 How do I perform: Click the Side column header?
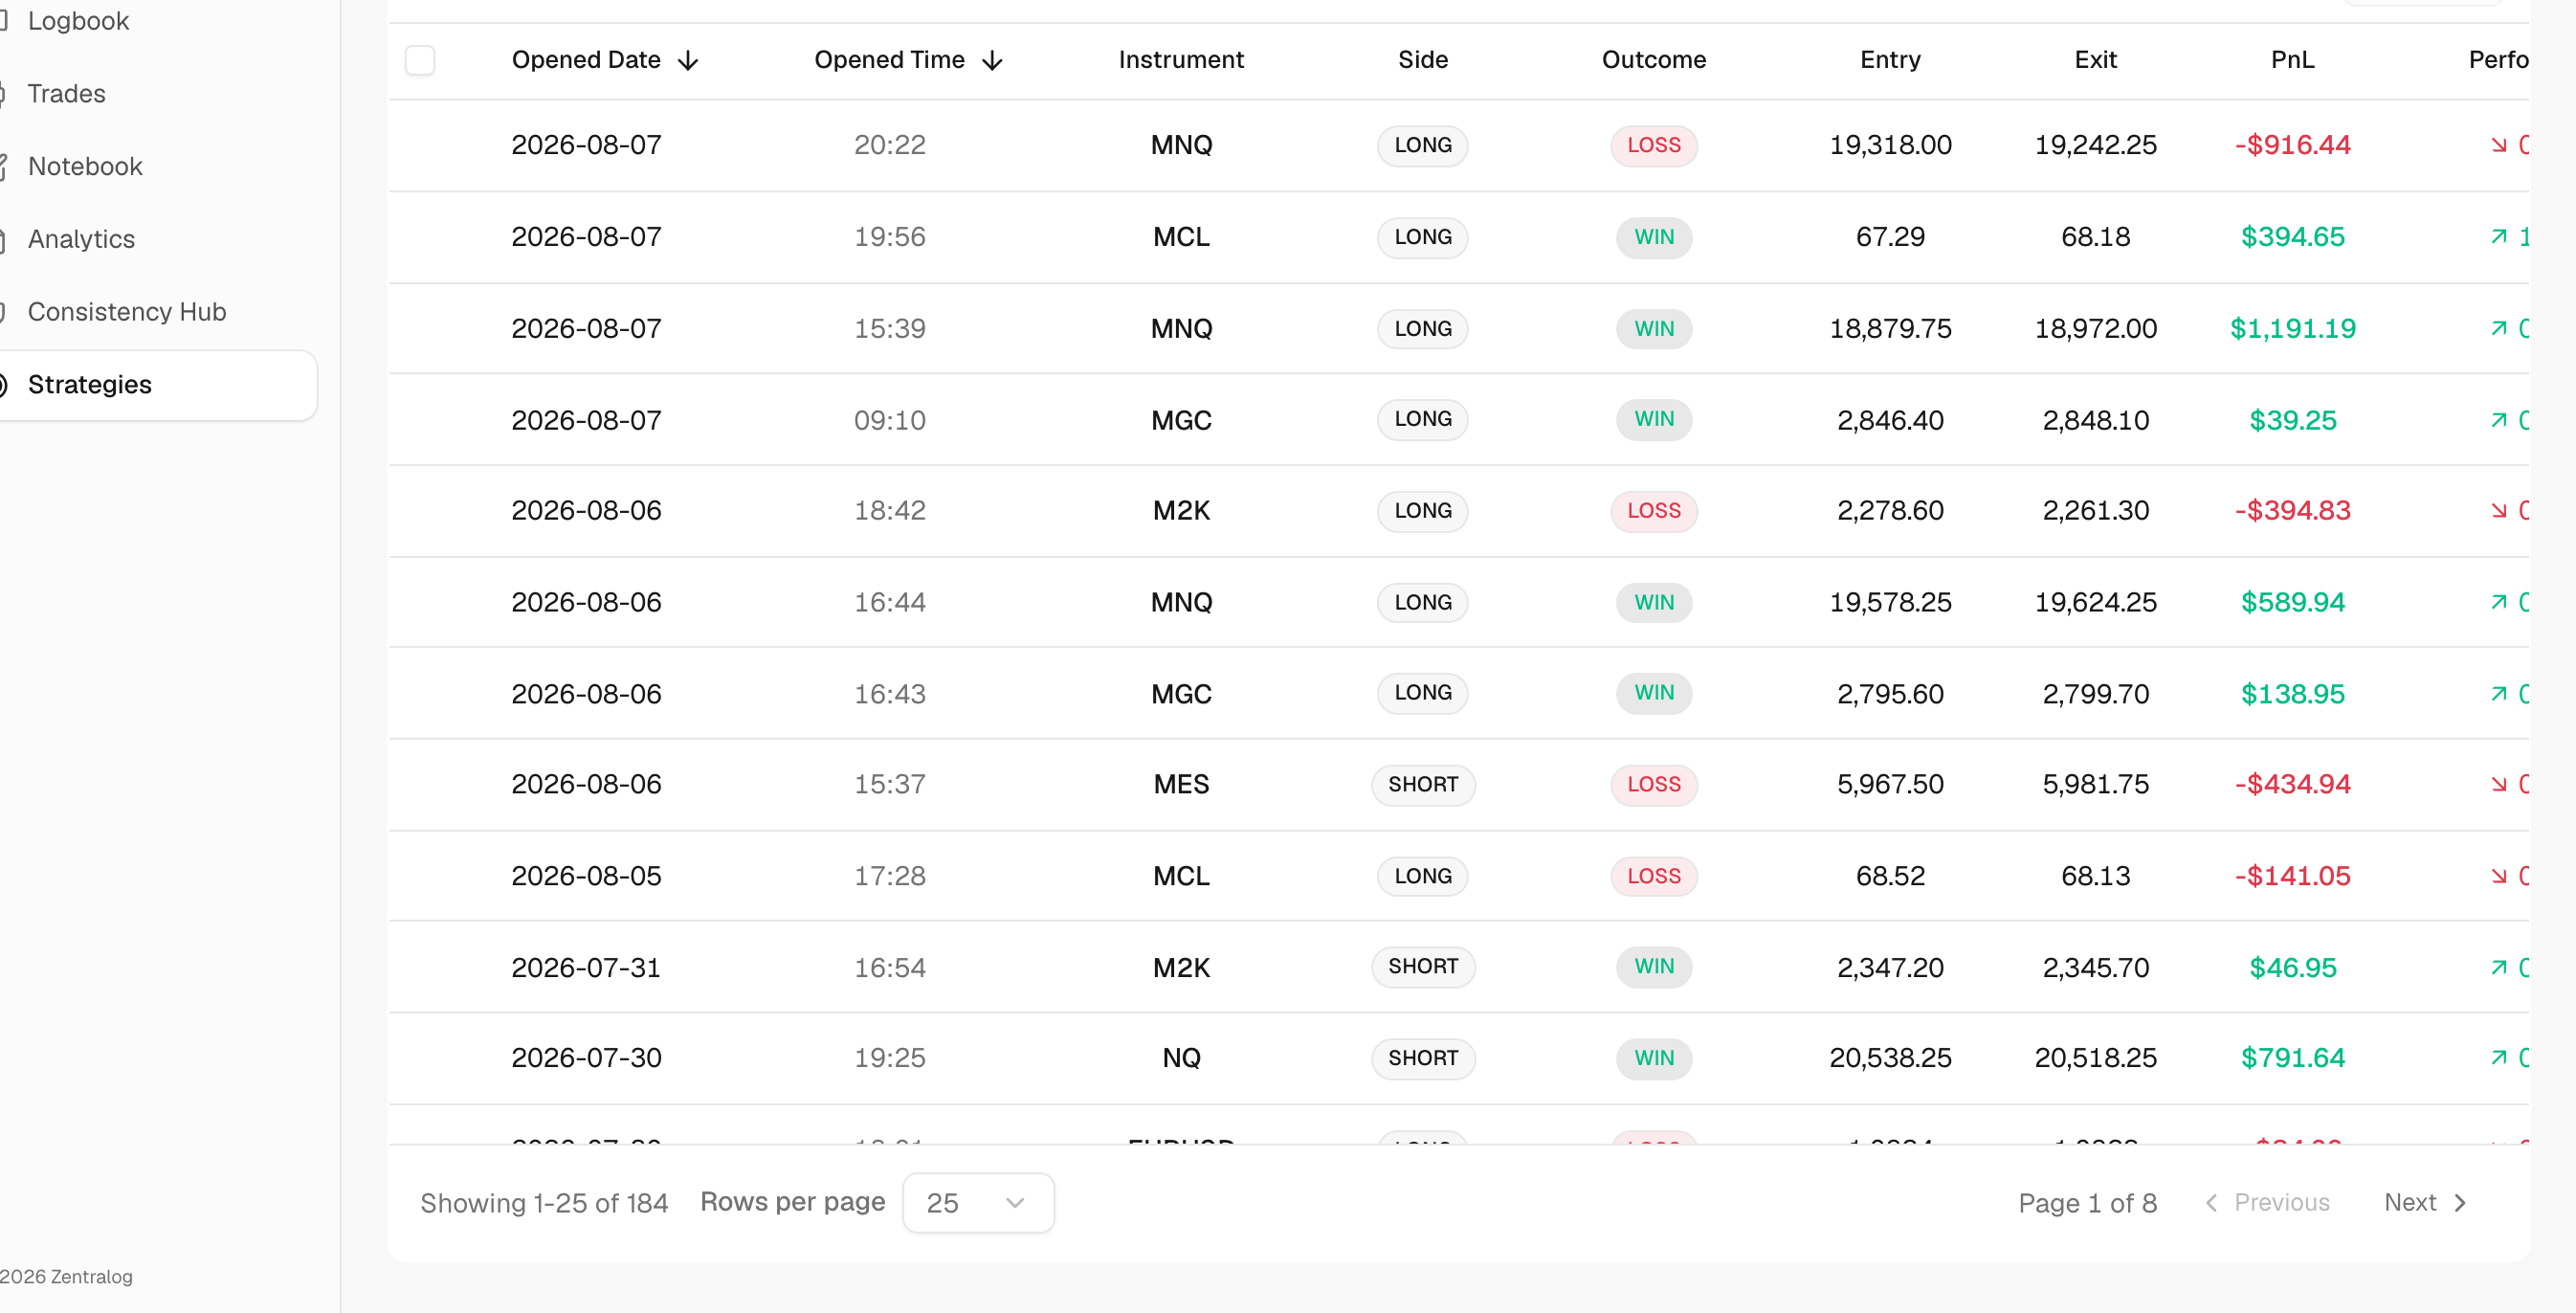tap(1423, 60)
